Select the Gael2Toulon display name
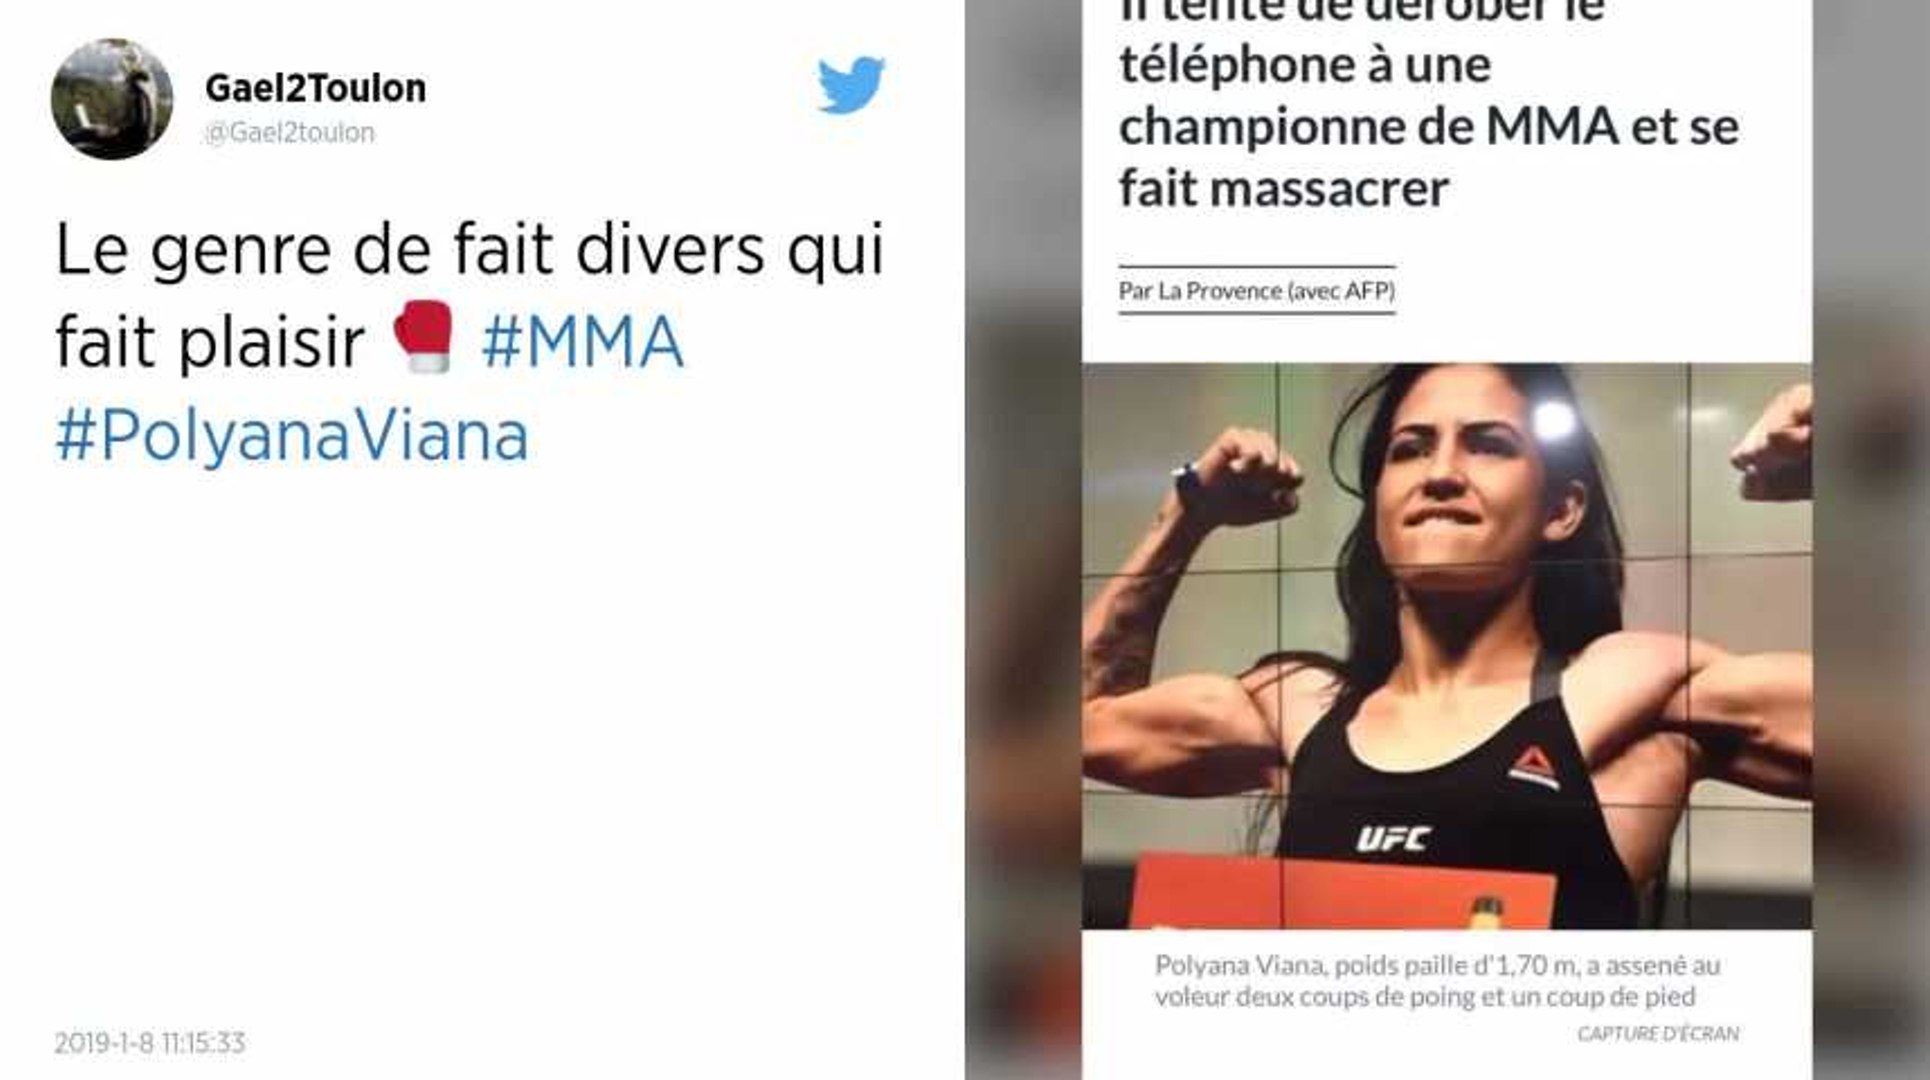Viewport: 1930px width, 1080px height. point(315,88)
